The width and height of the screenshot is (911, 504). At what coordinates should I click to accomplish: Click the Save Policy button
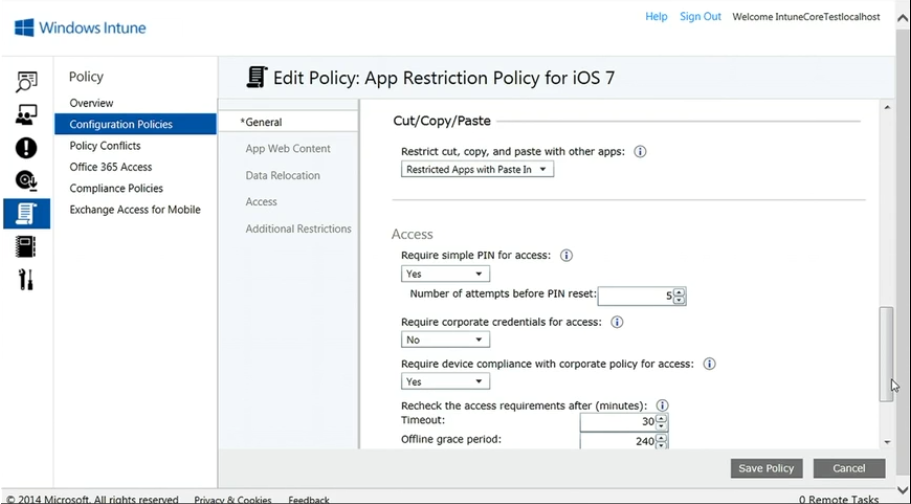tap(766, 468)
